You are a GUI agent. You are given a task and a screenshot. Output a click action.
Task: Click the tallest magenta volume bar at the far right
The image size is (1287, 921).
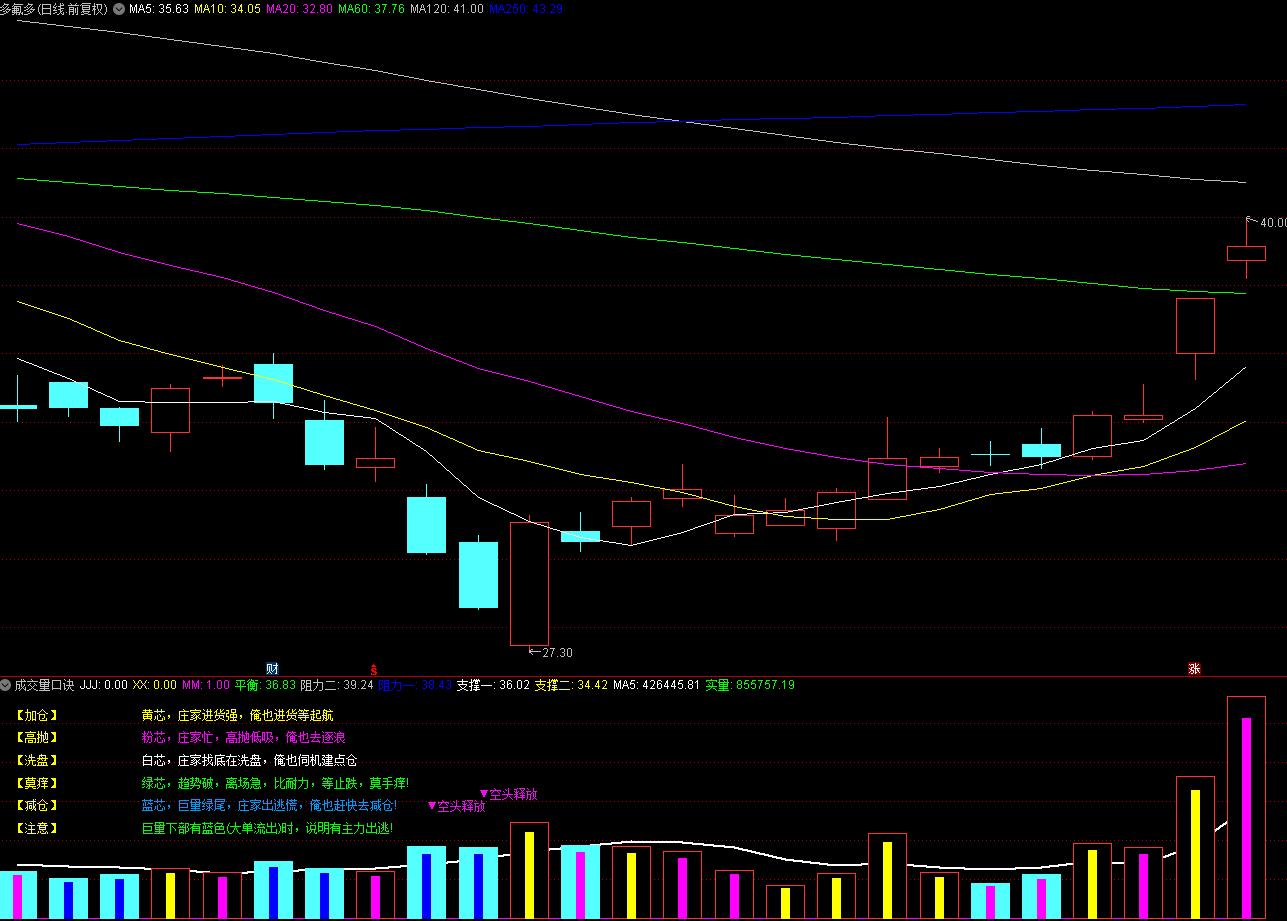tap(1246, 817)
